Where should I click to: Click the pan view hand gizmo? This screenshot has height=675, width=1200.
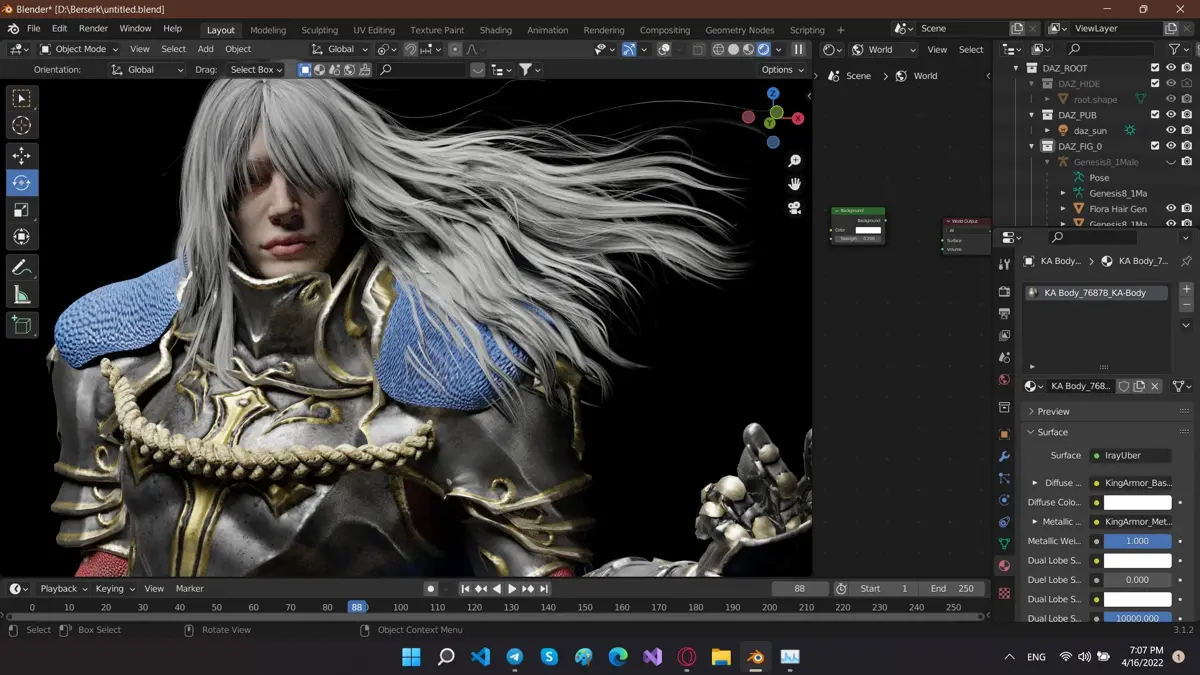[794, 184]
